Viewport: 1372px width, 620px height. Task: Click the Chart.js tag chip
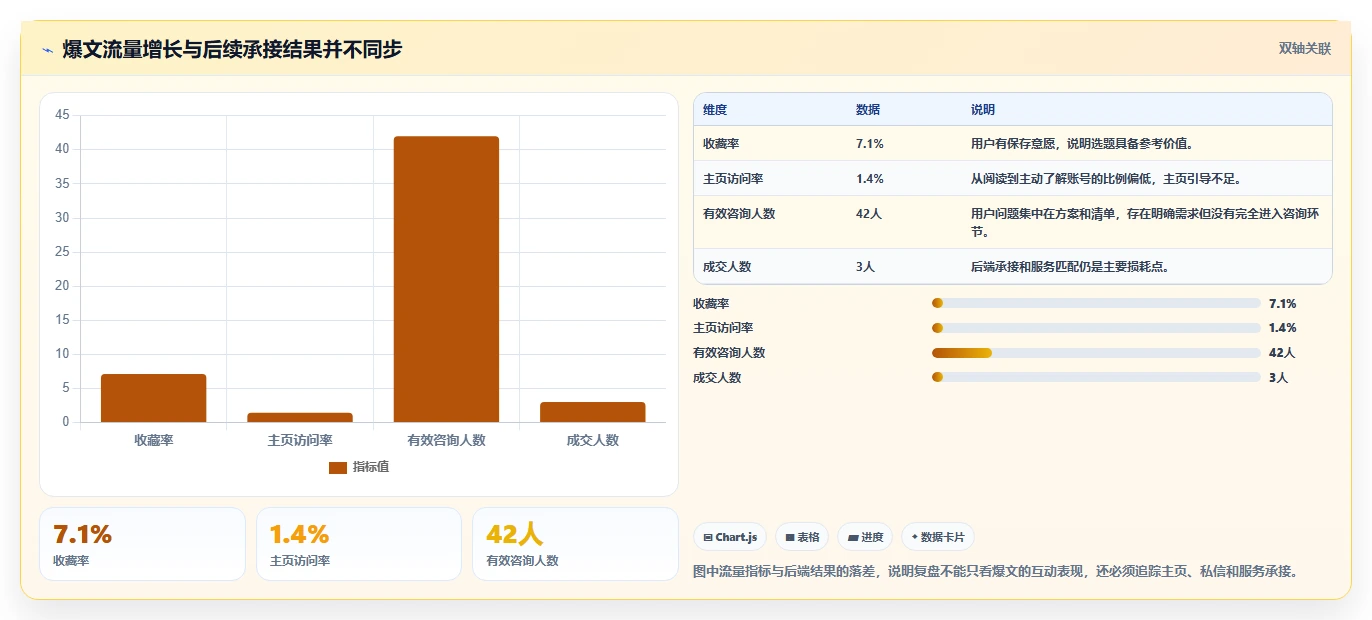coord(731,537)
